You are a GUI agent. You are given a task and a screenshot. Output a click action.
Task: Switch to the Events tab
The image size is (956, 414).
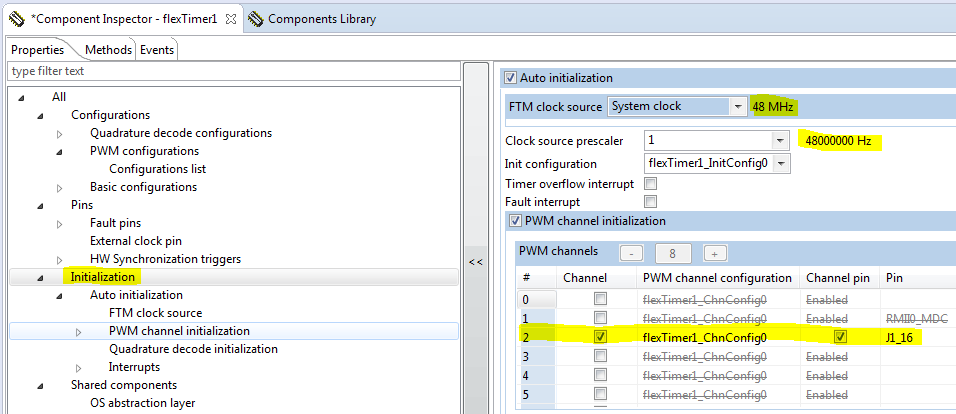[x=156, y=50]
